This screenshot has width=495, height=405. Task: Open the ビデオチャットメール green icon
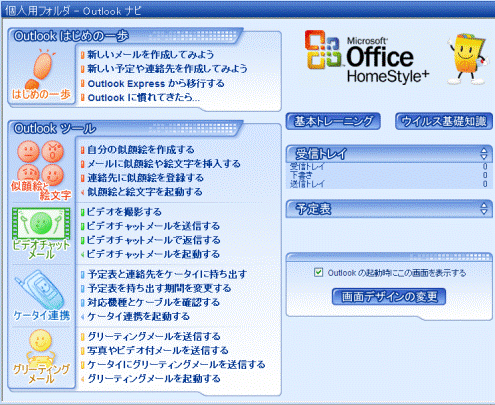(41, 233)
